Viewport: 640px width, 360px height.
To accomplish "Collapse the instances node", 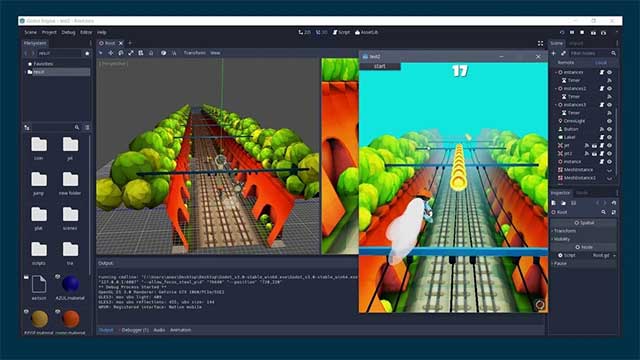I will (556, 72).
